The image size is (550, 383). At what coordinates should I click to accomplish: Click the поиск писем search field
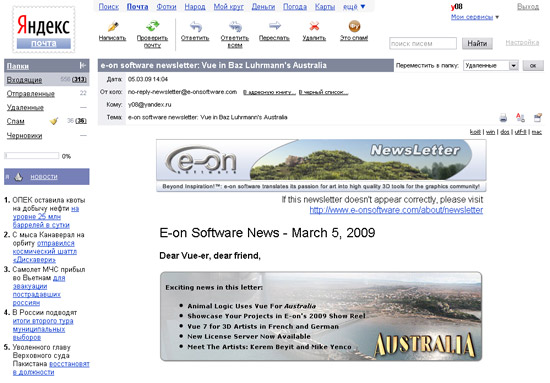coord(423,43)
